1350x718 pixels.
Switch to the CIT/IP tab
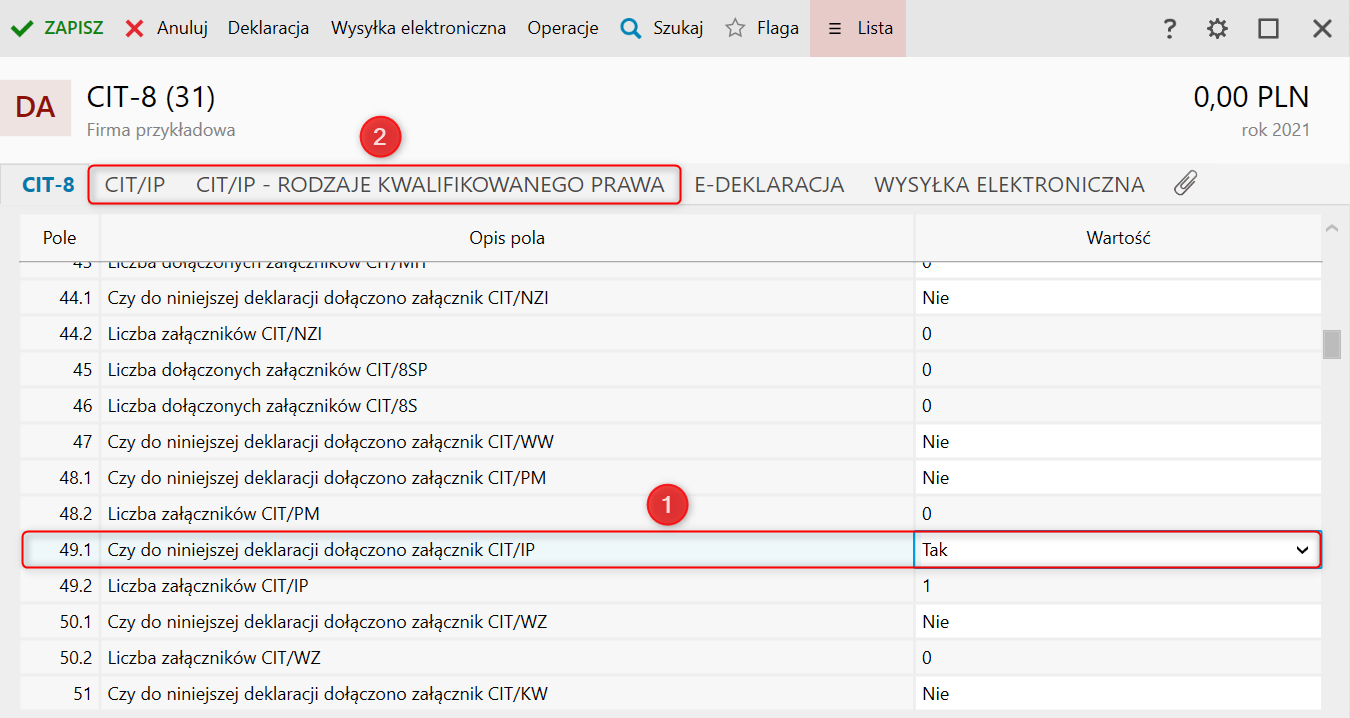(135, 184)
